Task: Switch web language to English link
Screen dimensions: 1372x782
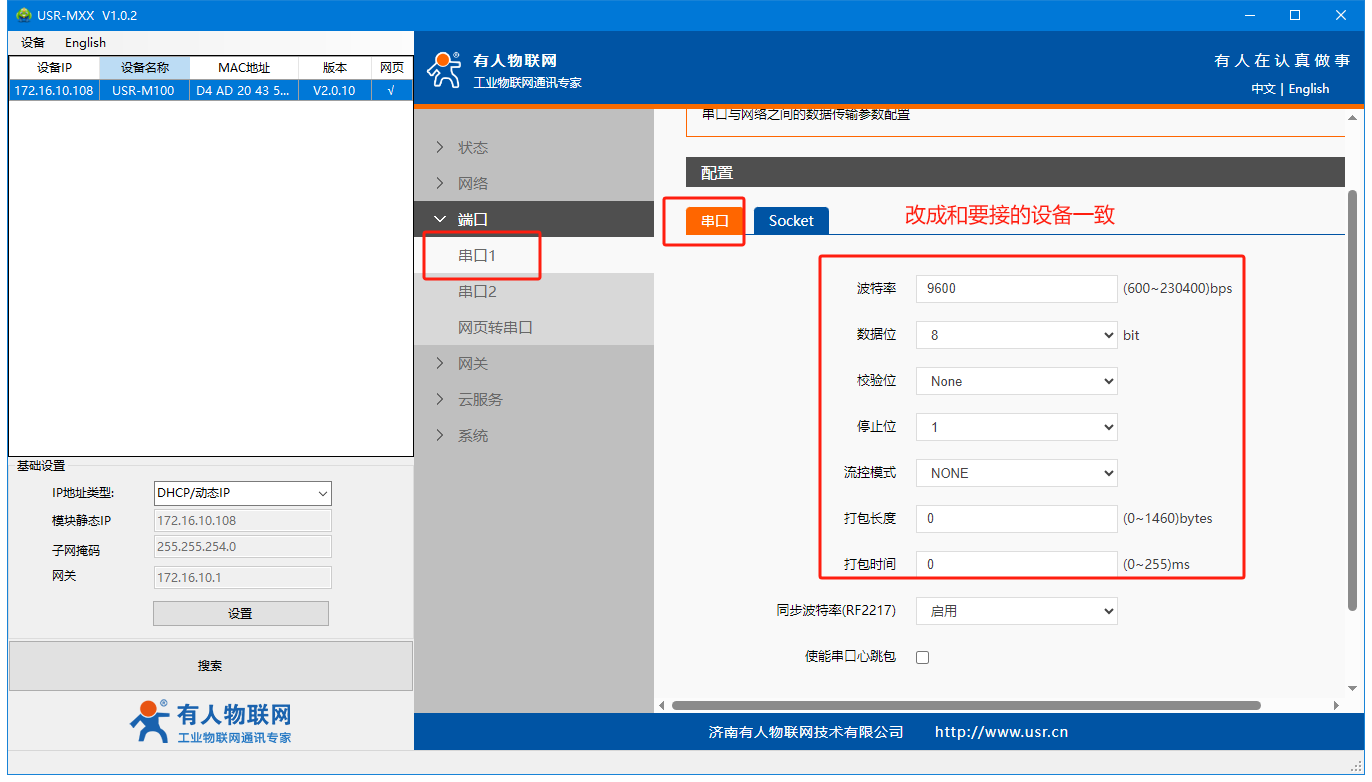Action: [x=1308, y=89]
